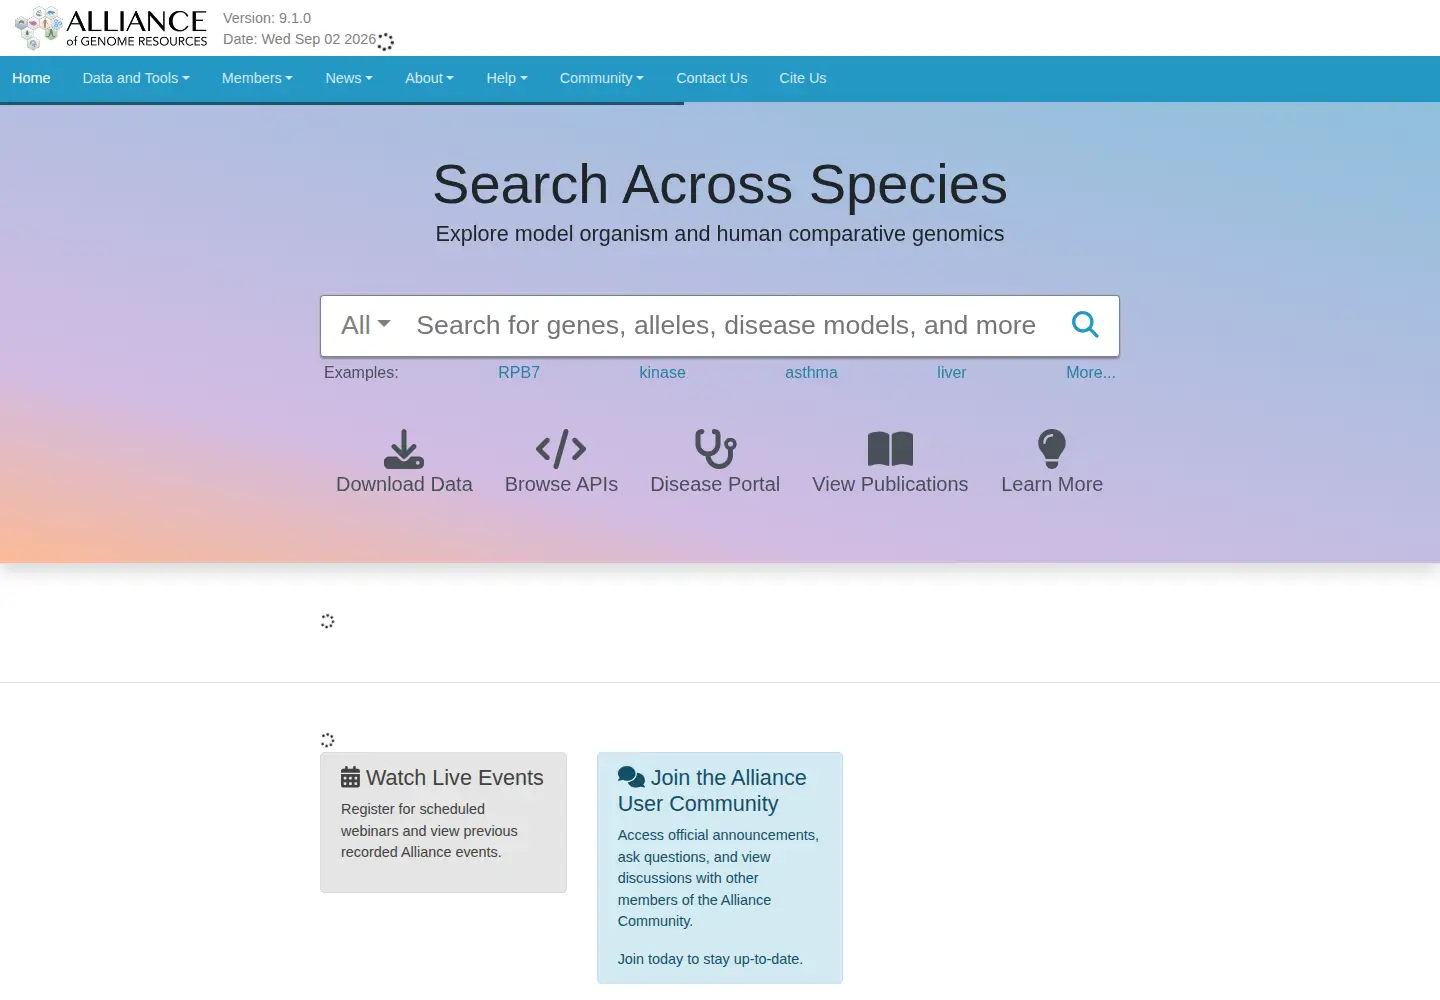This screenshot has width=1440, height=1000.
Task: Click the magnifying glass search icon
Action: tap(1085, 325)
